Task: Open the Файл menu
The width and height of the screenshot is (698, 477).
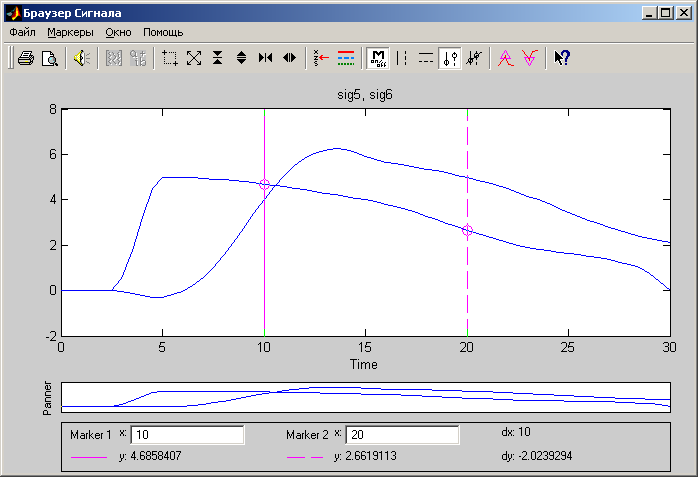Action: [22, 32]
